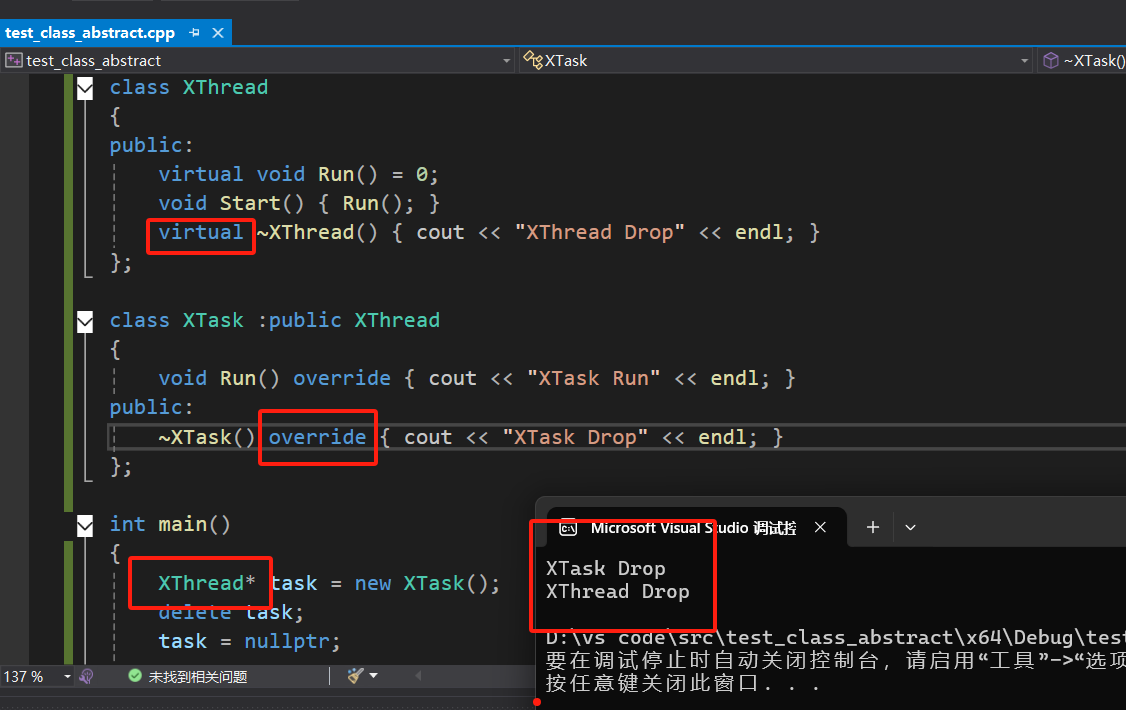Click the pin icon on test_class_abstract.cpp tab
This screenshot has height=710, width=1126.
click(195, 33)
